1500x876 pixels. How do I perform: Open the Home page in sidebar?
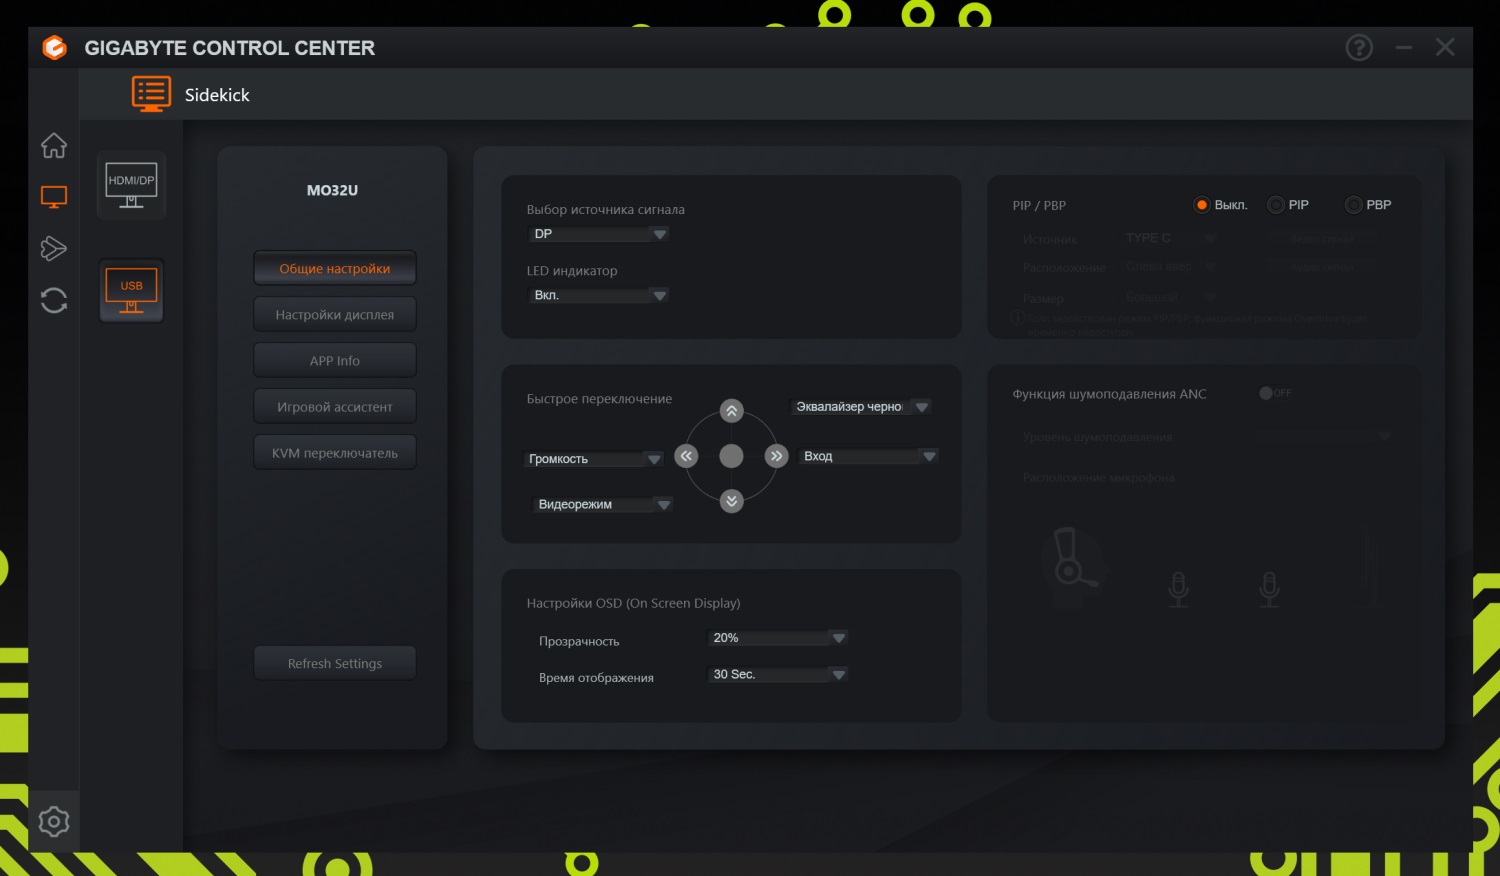point(54,145)
